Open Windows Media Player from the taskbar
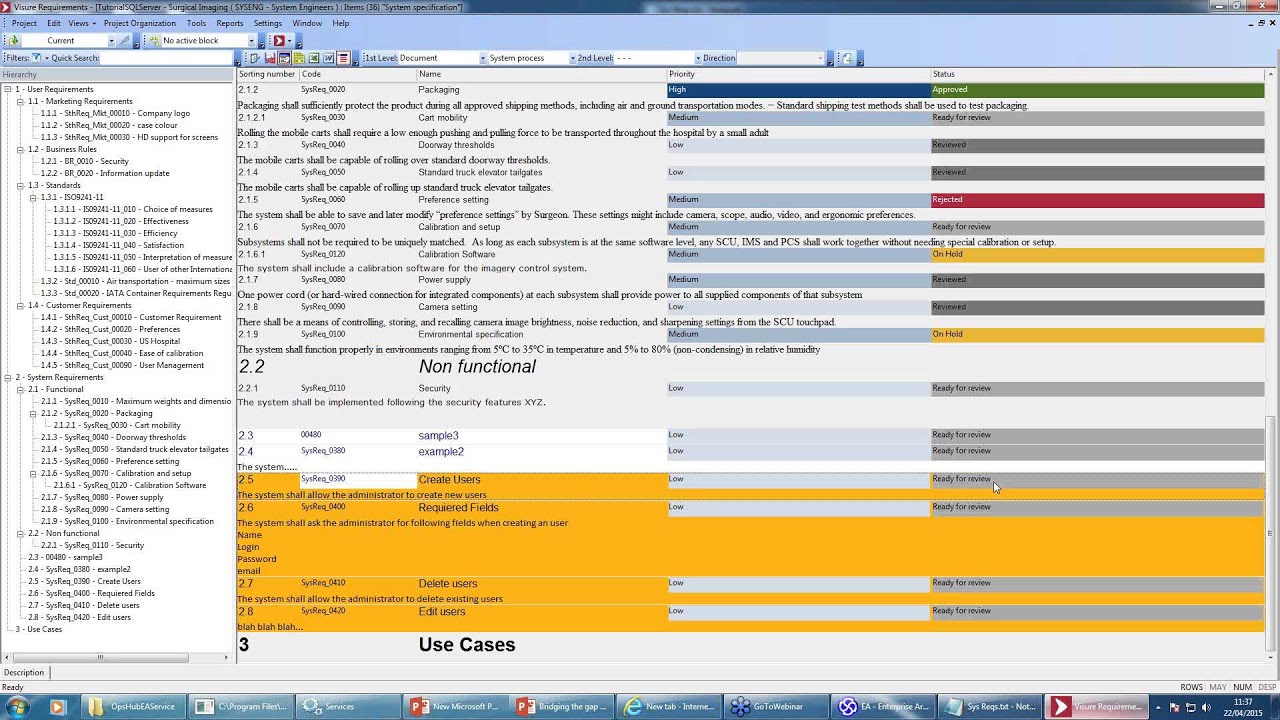 [57, 707]
